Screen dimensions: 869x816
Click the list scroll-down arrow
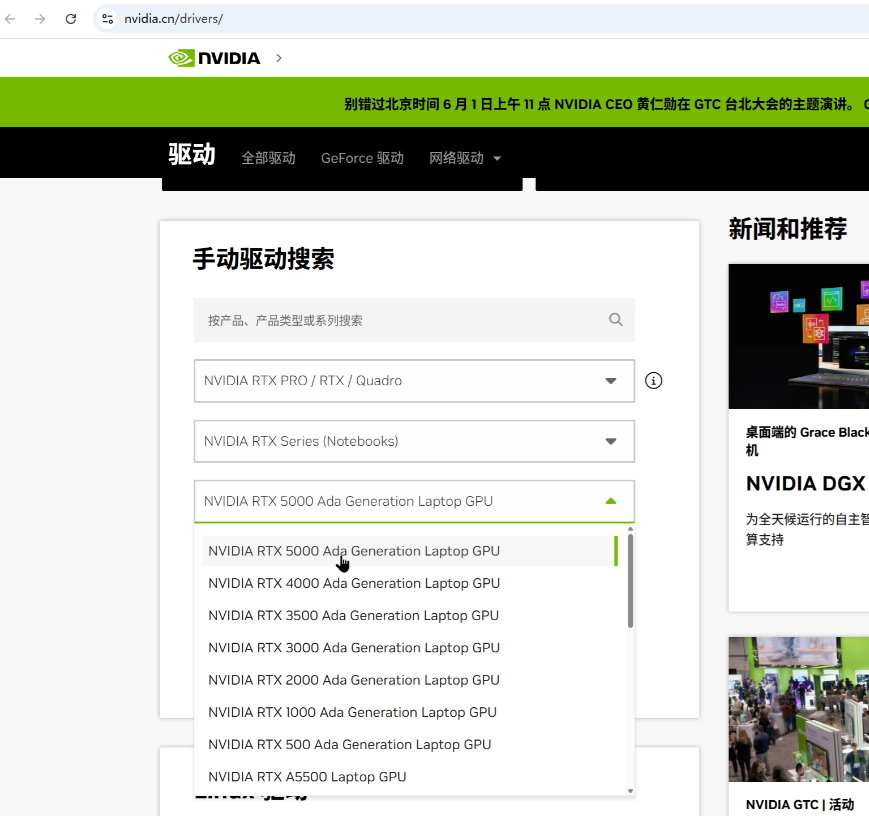[x=630, y=791]
